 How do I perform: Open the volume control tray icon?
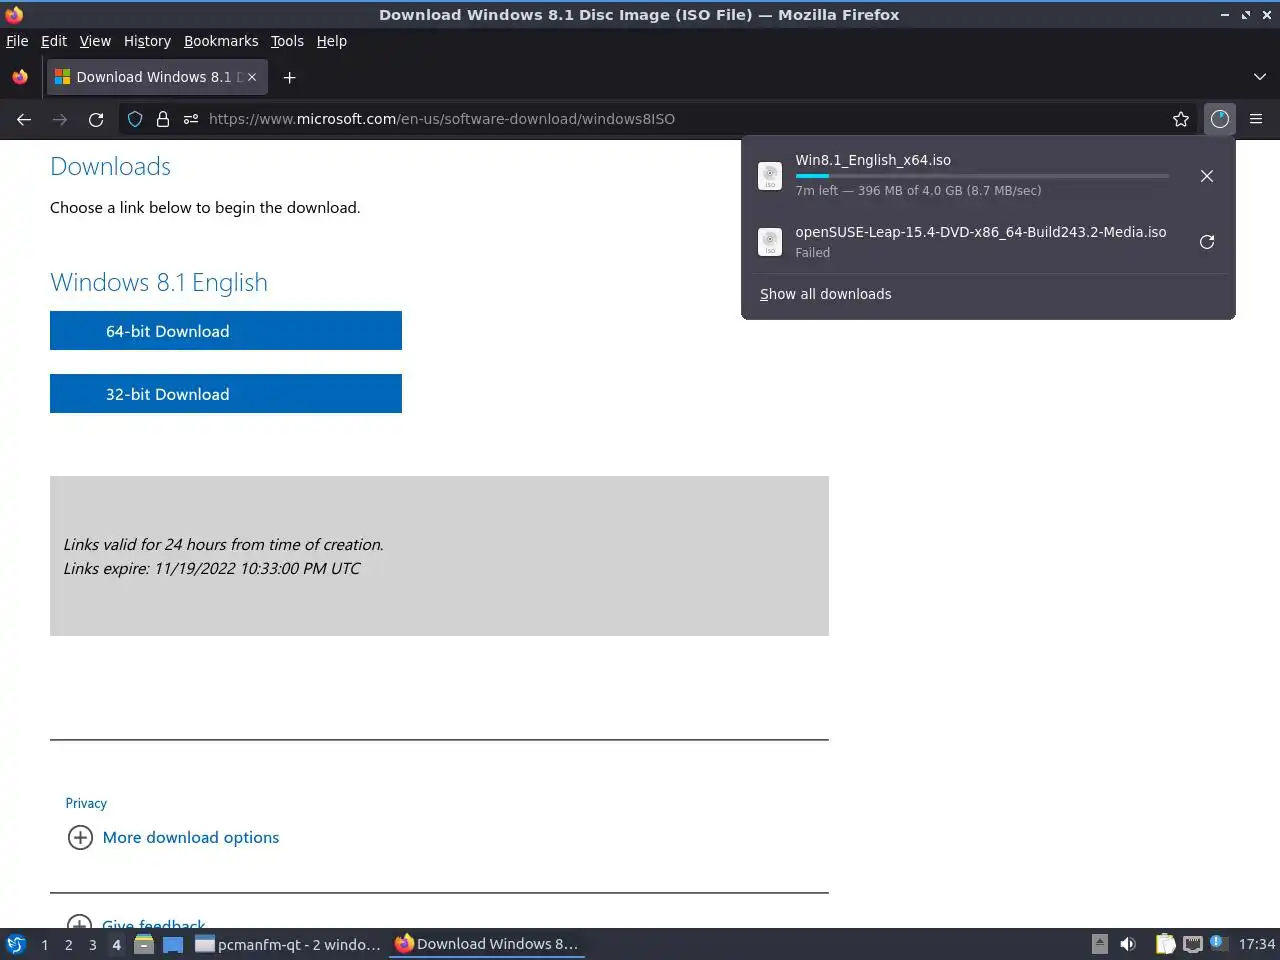[1128, 944]
